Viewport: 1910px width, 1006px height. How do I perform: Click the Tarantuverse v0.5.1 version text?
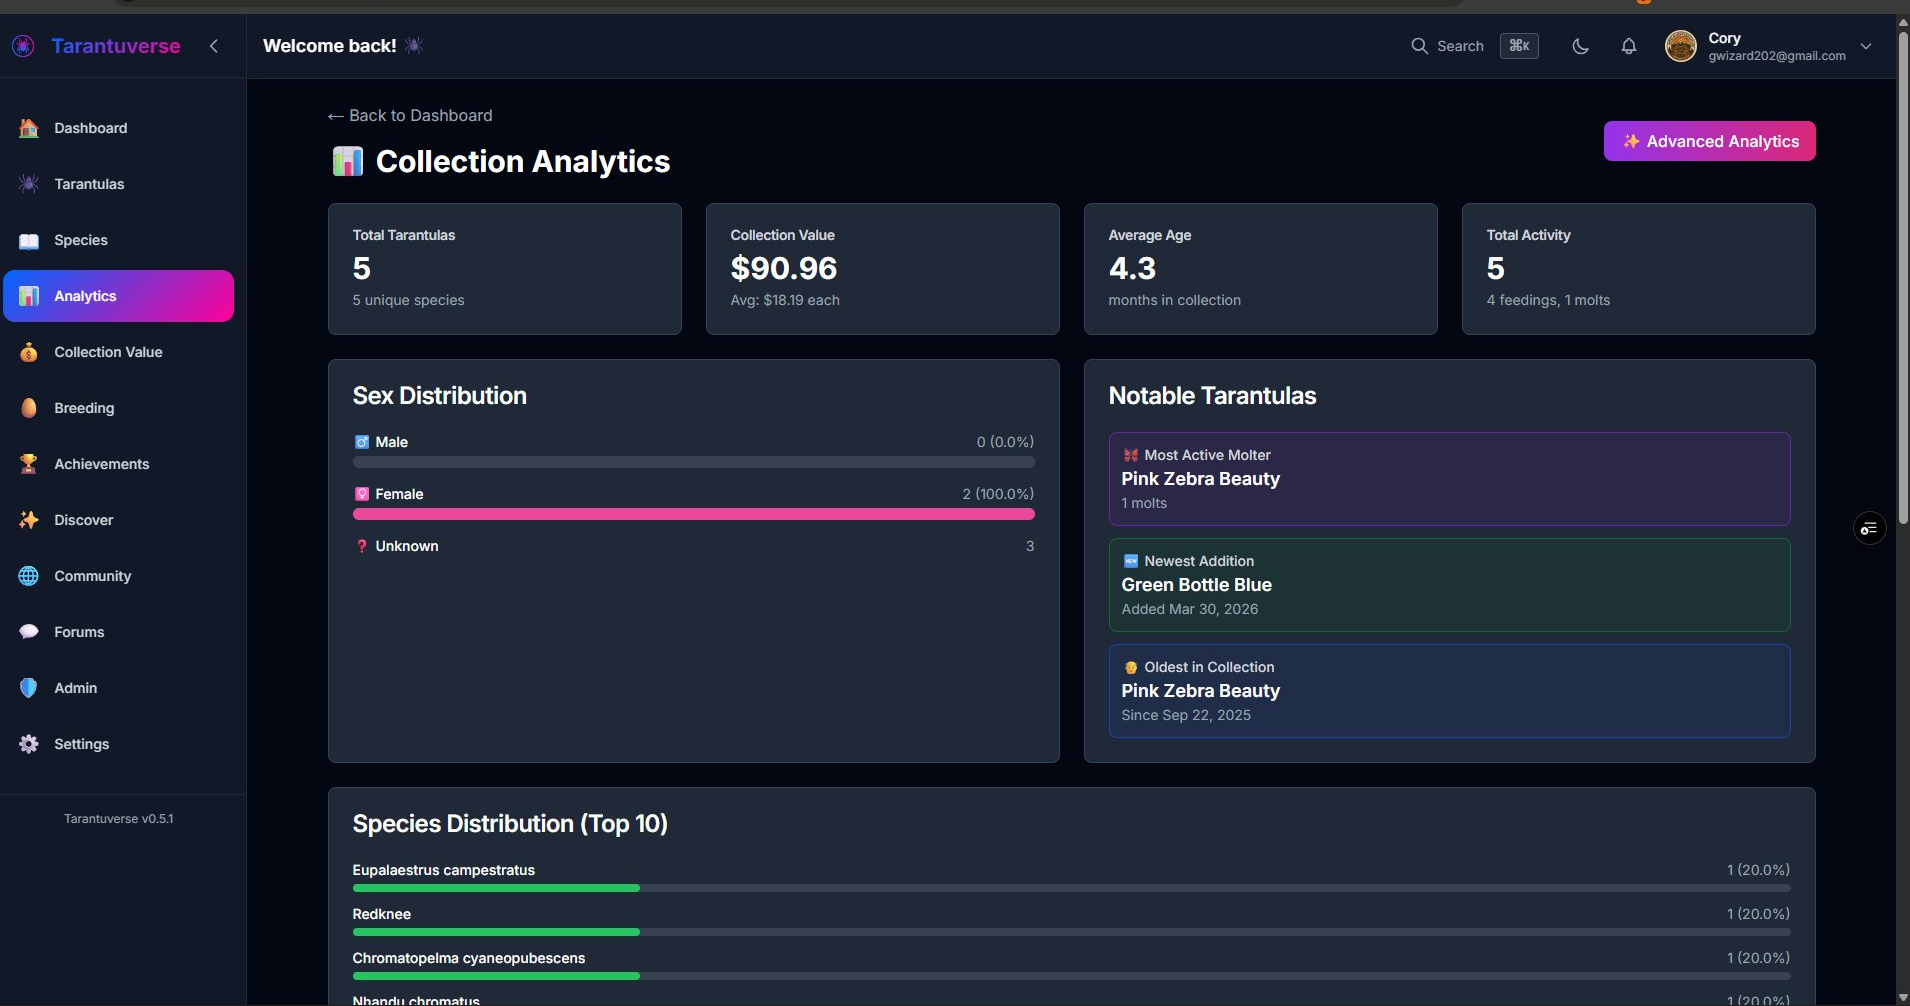119,818
